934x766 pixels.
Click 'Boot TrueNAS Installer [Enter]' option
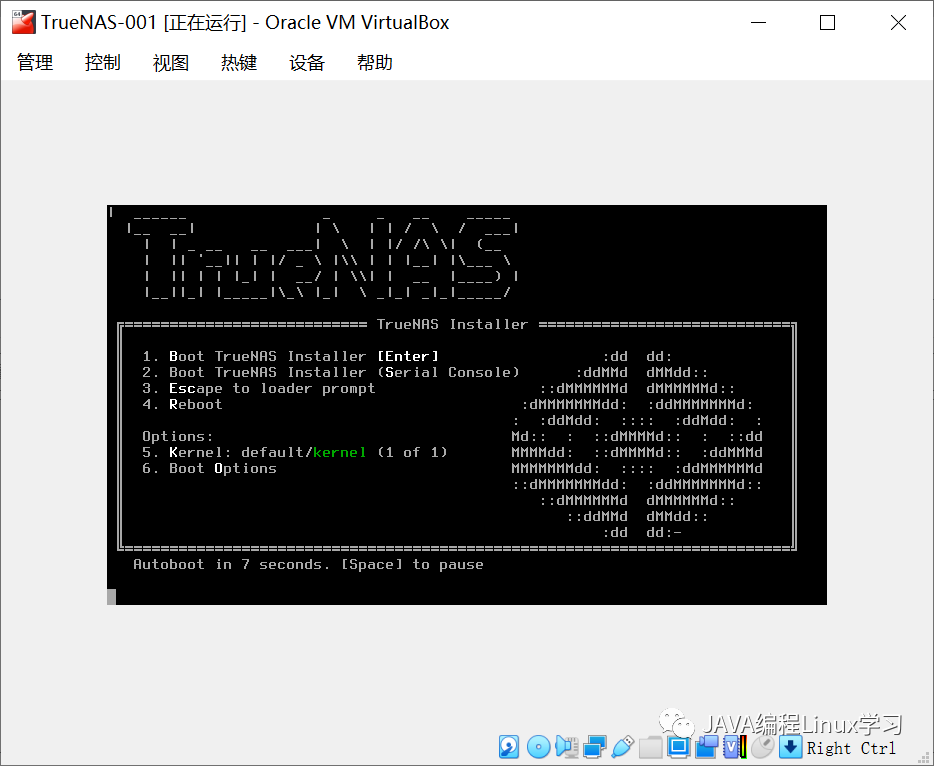[x=291, y=356]
